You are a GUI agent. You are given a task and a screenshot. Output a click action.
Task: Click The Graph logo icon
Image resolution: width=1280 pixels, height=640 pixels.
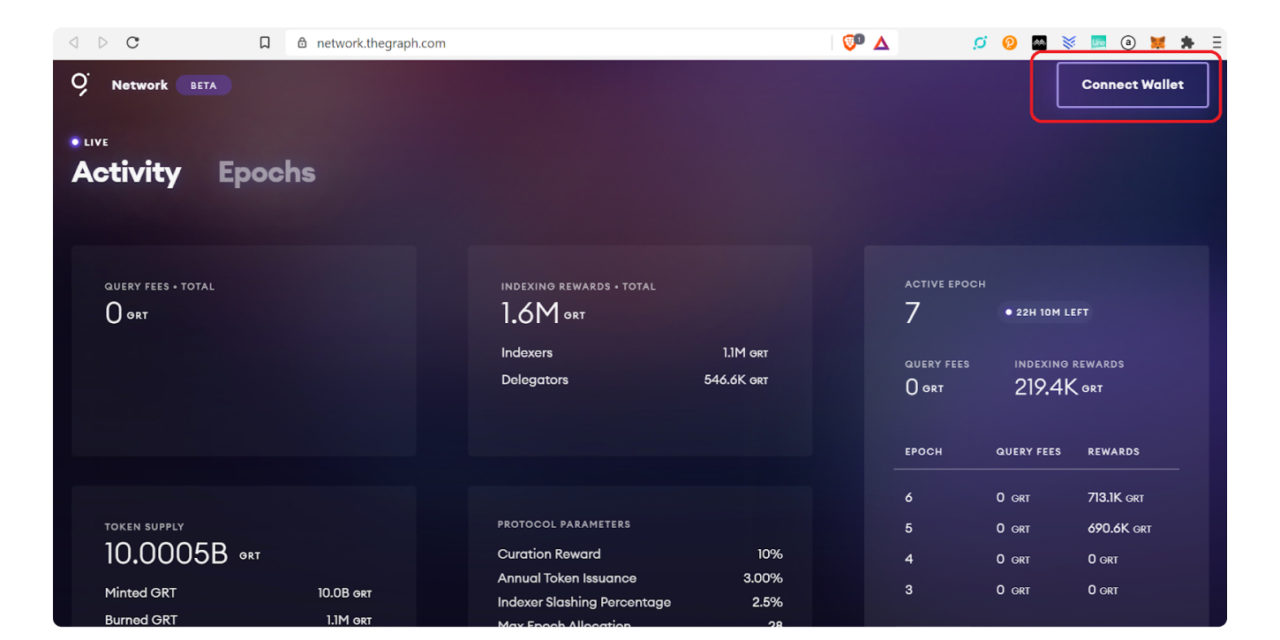(x=81, y=84)
